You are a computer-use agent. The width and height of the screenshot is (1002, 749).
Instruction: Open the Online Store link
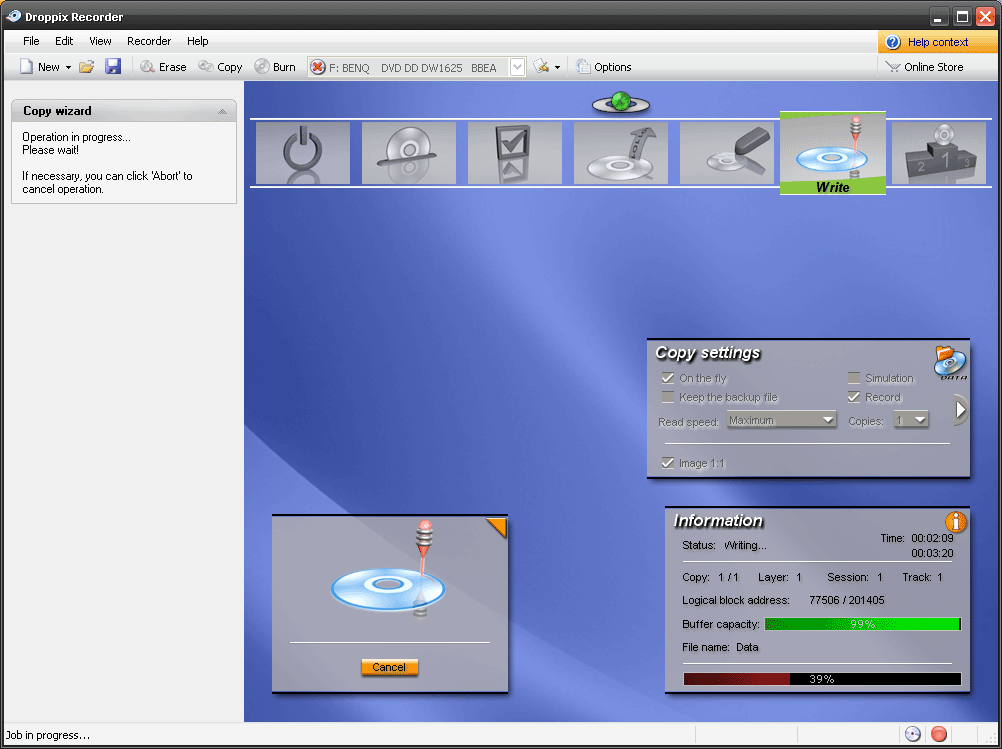click(924, 67)
